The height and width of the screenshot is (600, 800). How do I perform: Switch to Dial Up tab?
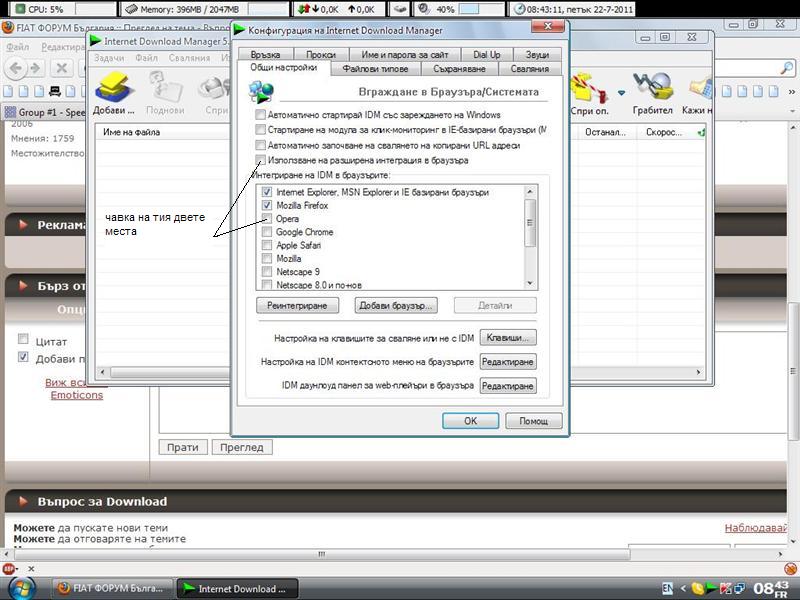pyautogui.click(x=486, y=55)
